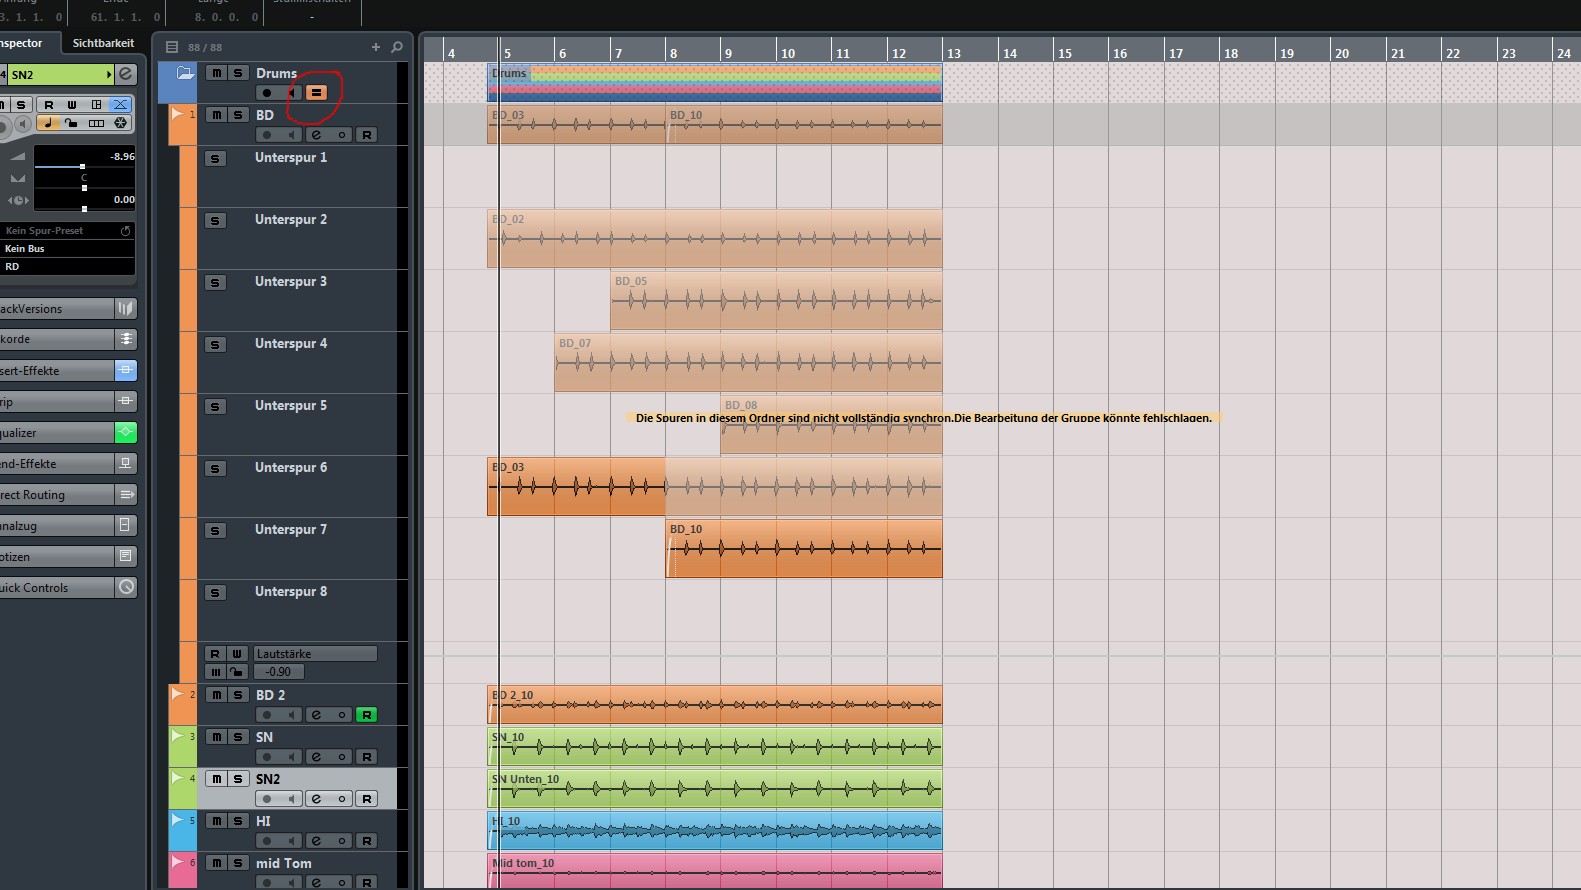The height and width of the screenshot is (890, 1581).
Task: Open channel settings for the BD track
Action: [316, 135]
